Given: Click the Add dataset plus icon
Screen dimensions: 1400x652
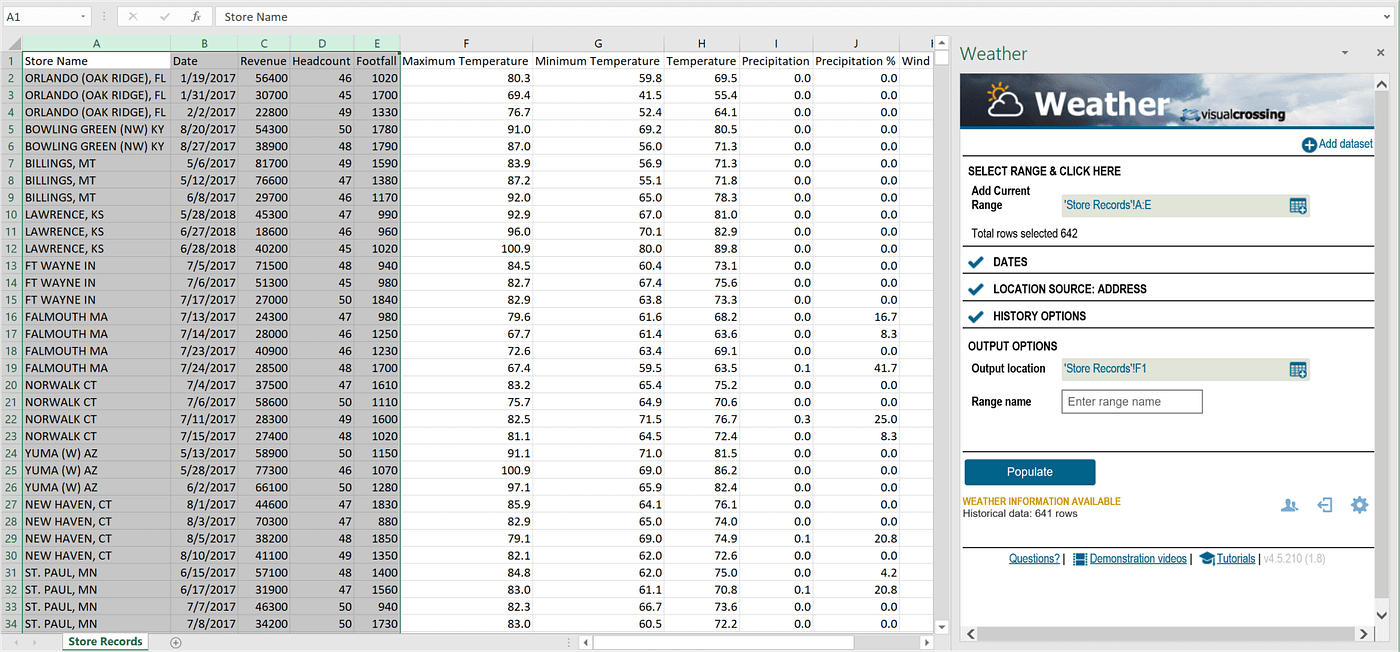Looking at the screenshot, I should coord(1310,143).
